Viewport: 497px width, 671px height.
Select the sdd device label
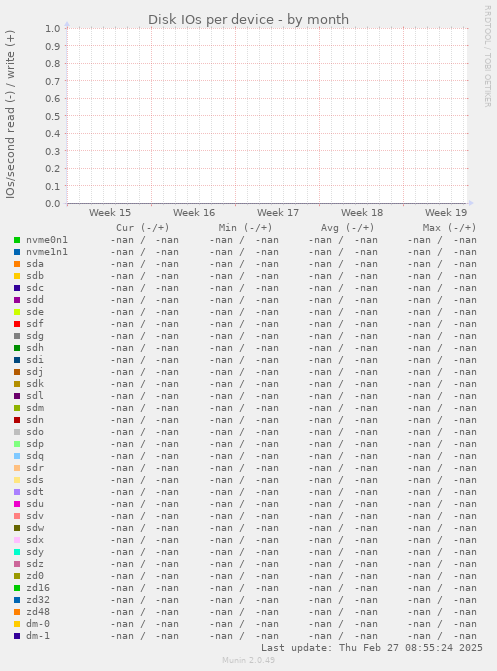(35, 300)
